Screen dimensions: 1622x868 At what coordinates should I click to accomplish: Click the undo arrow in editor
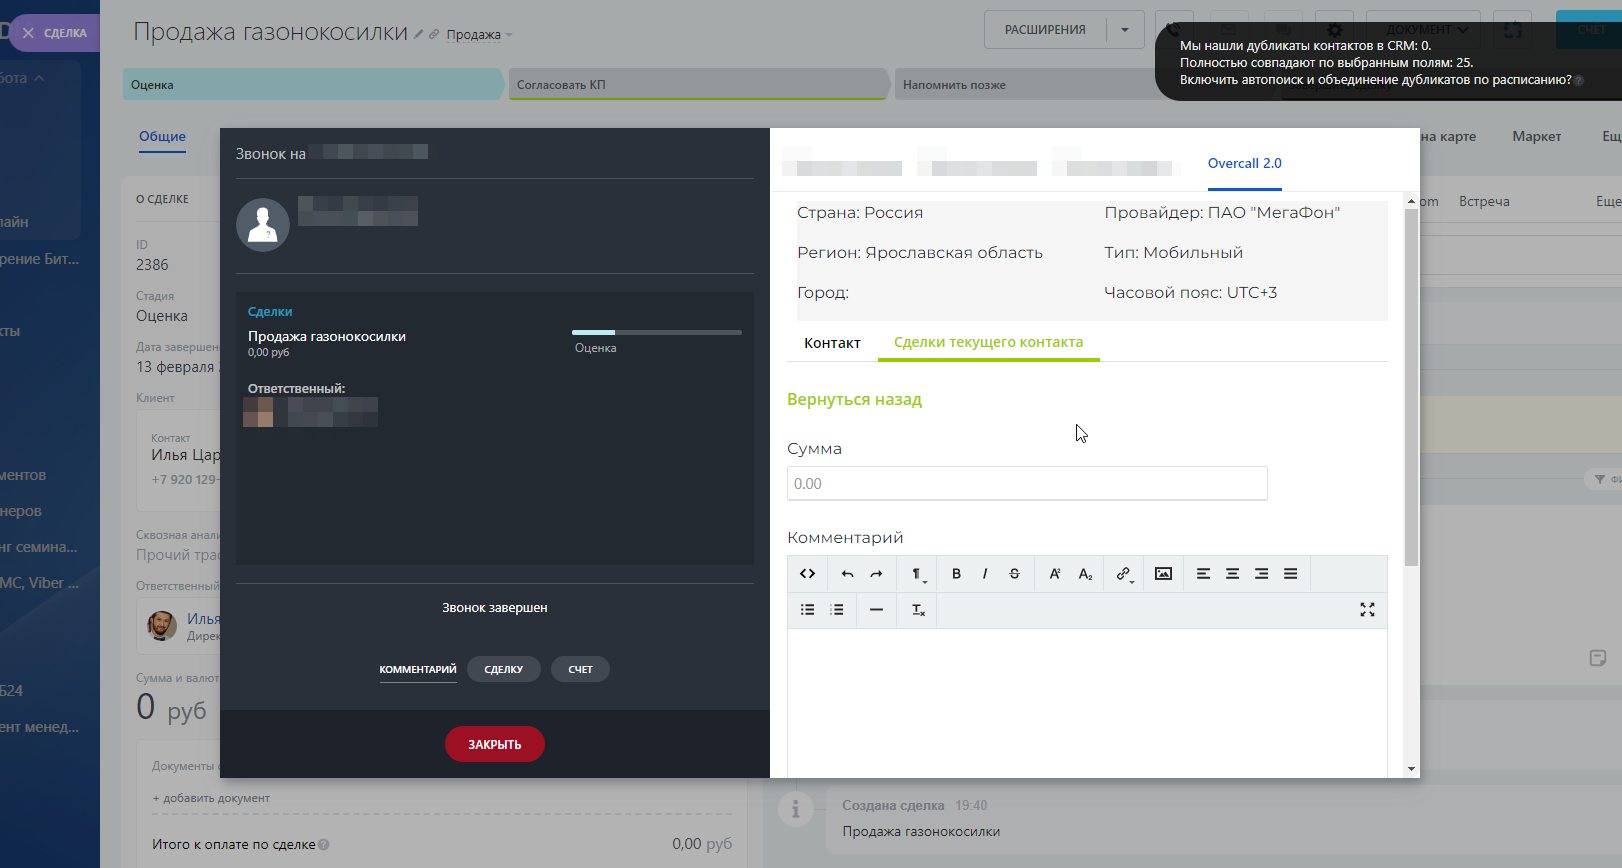[x=847, y=574]
